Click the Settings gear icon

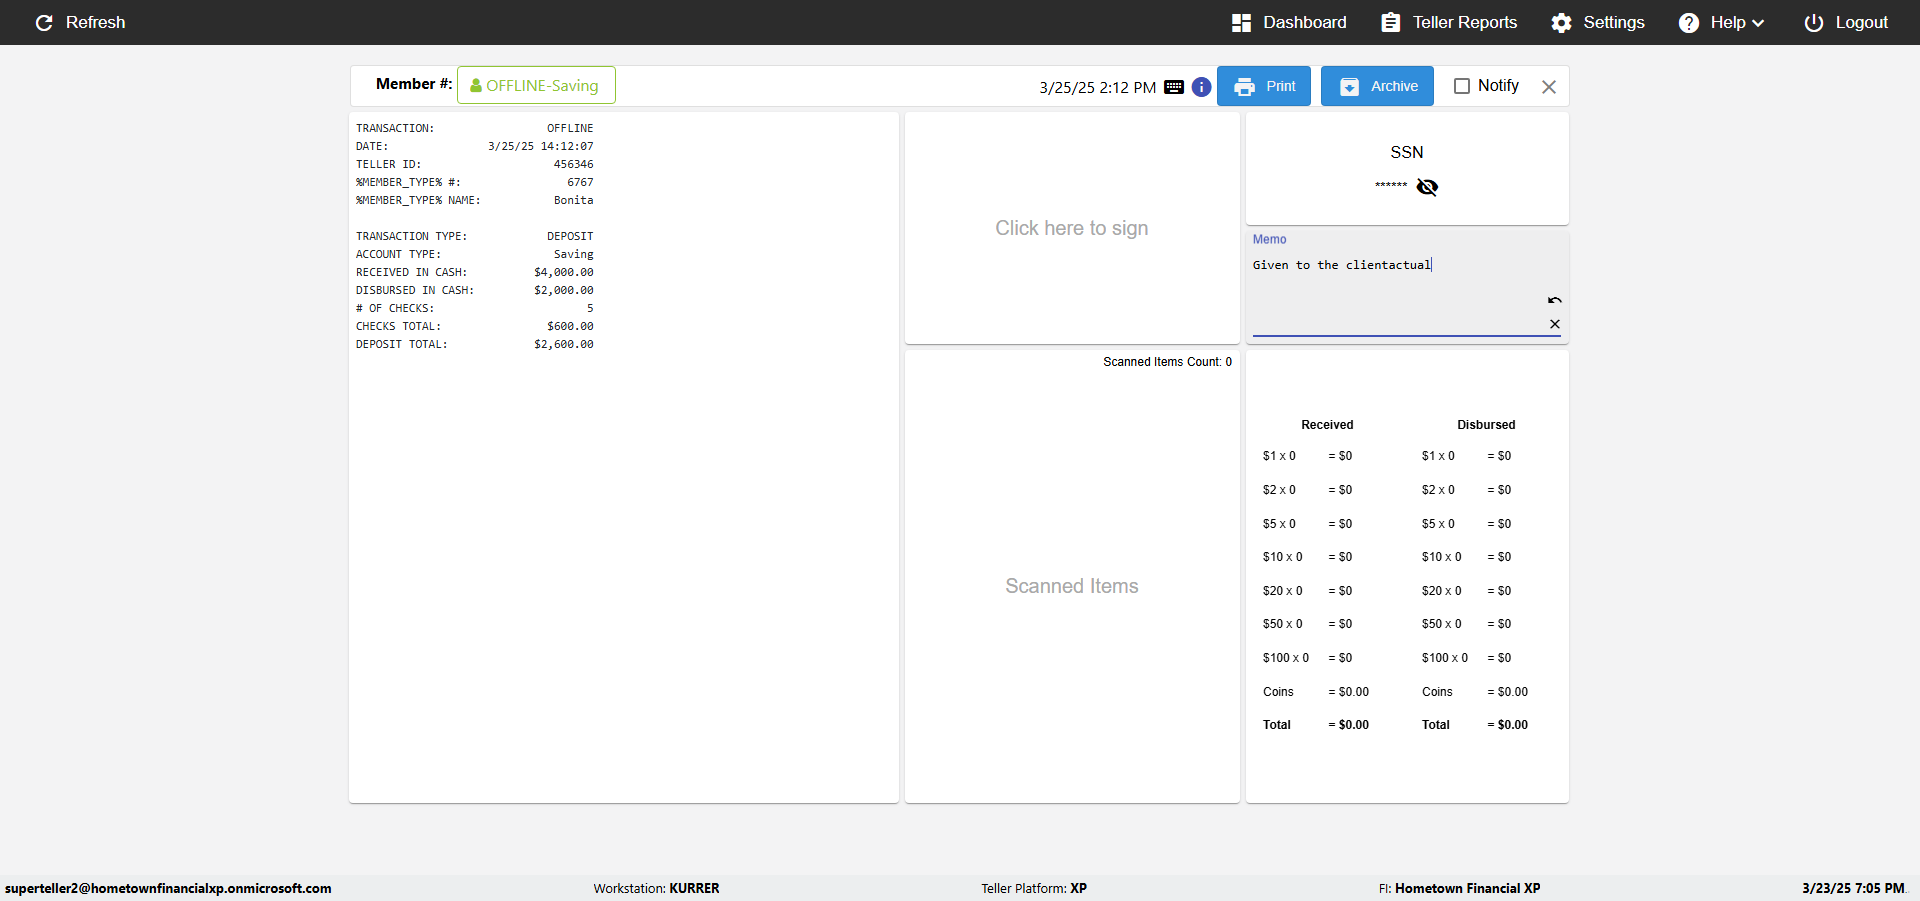click(1561, 22)
